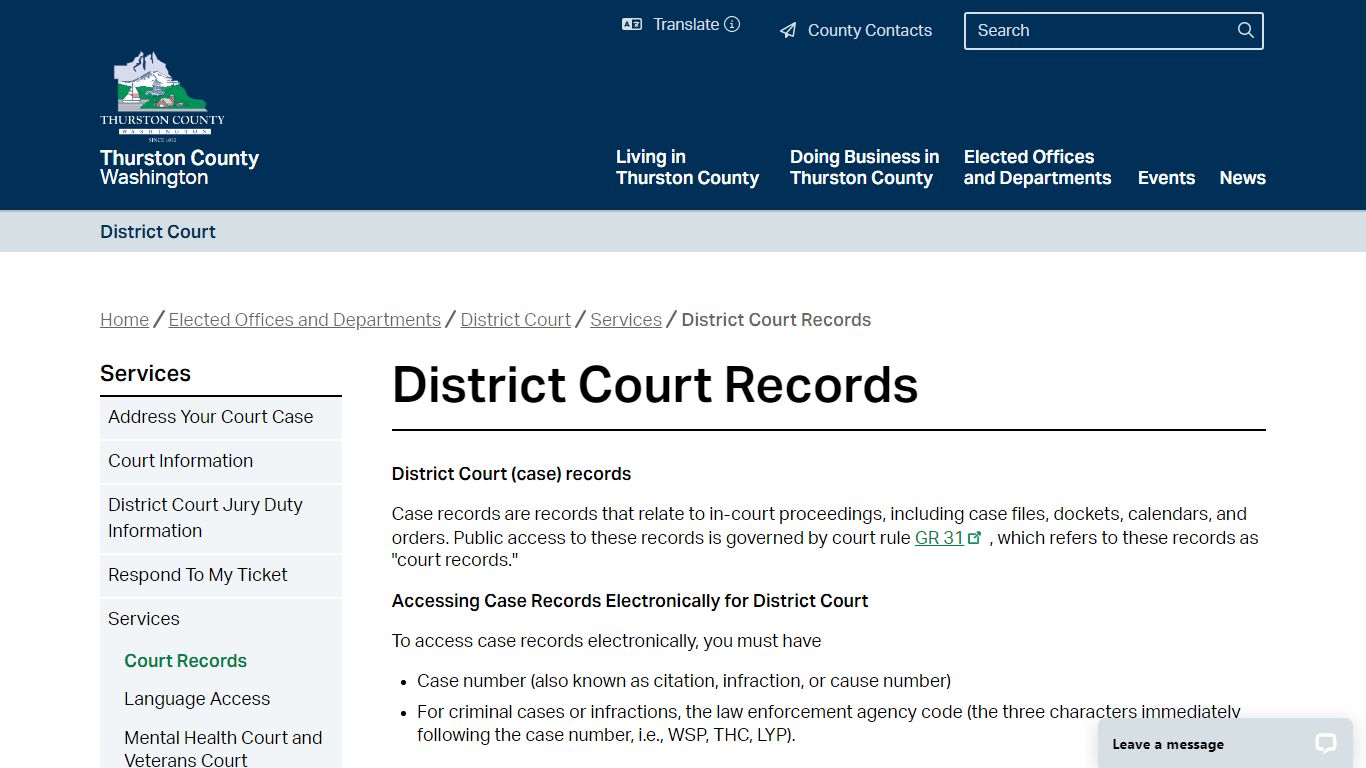Click the Services sidebar heading
The width and height of the screenshot is (1366, 768).
pos(145,373)
